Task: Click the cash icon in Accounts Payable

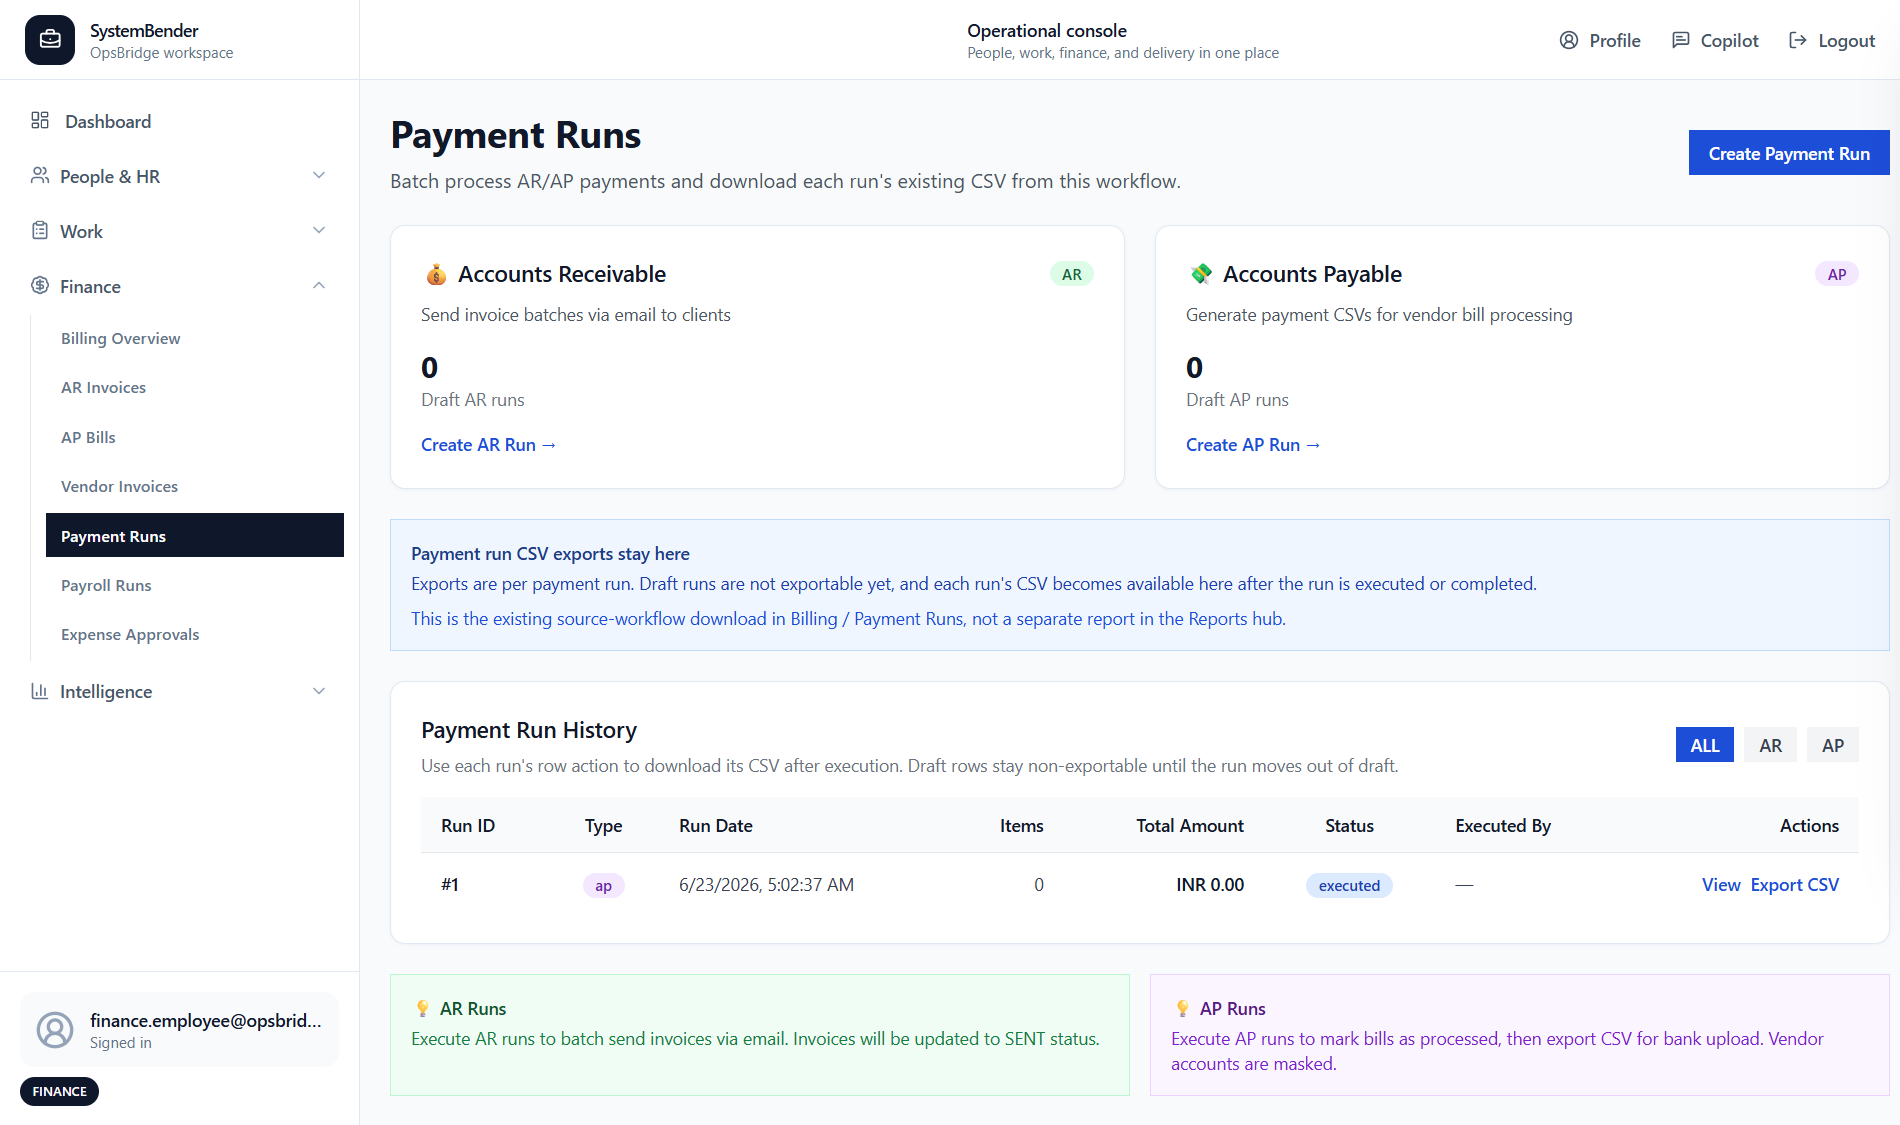Action: 1201,274
